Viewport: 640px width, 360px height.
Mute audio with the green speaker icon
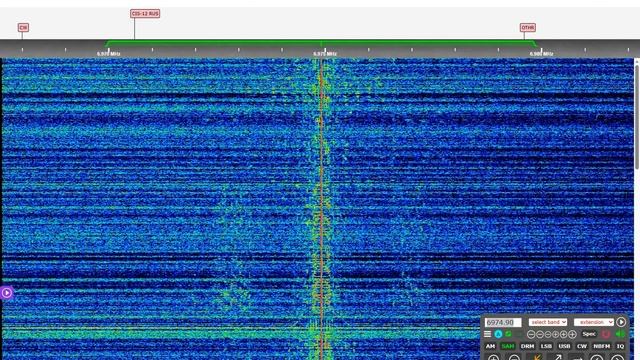point(620,334)
